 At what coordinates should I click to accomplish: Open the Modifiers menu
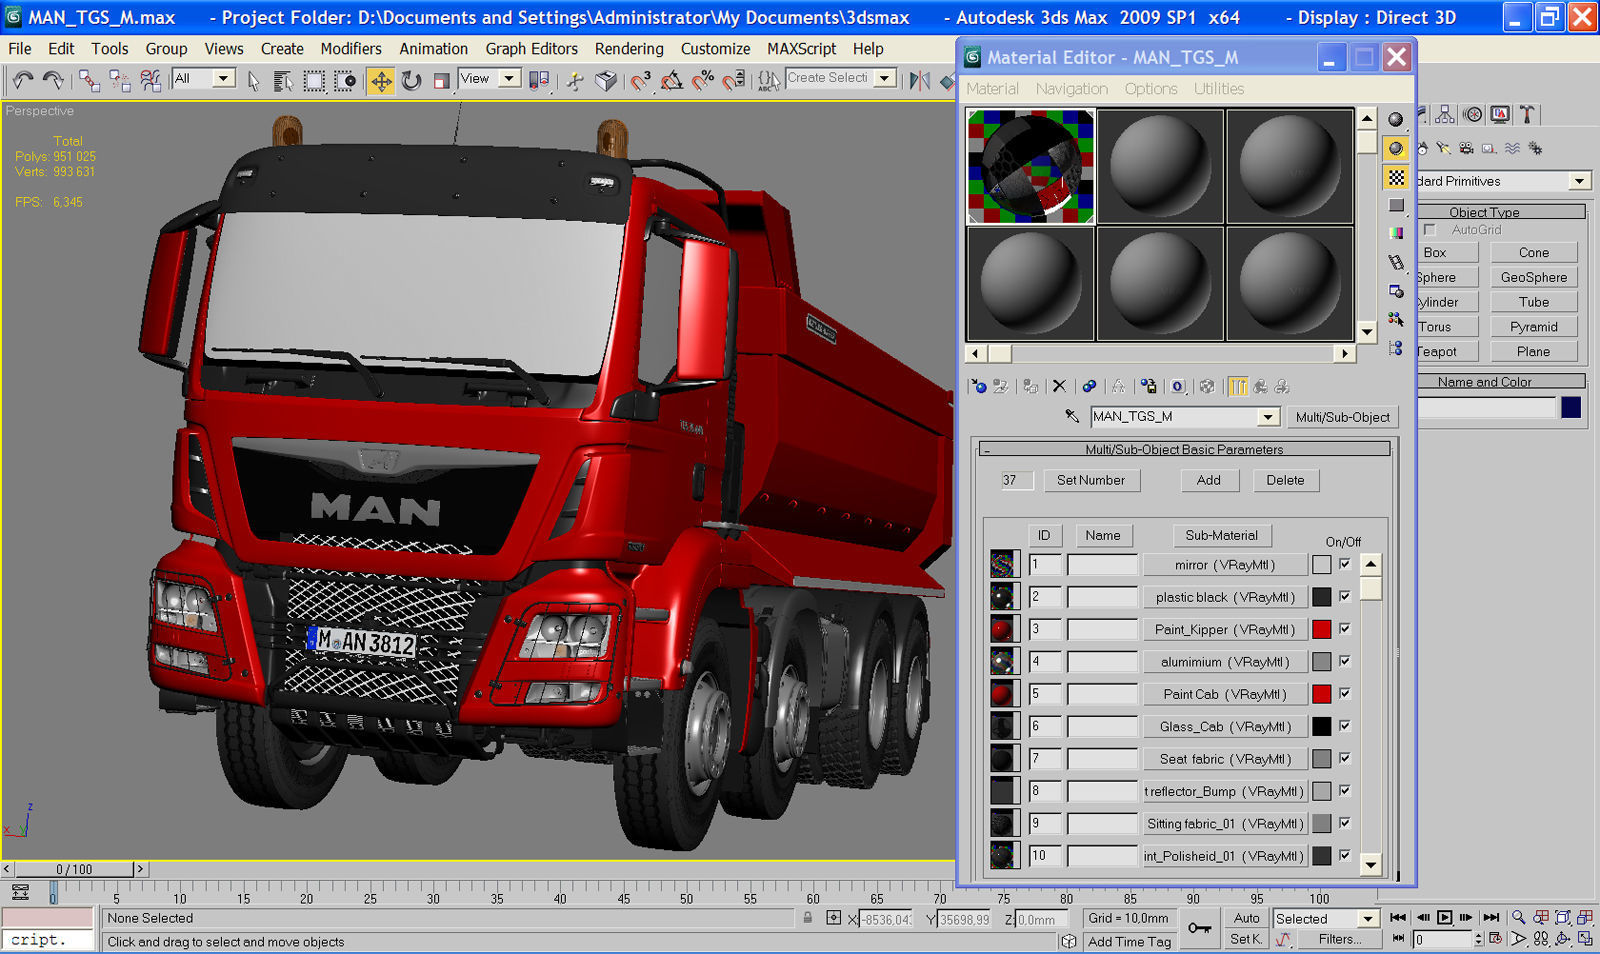351,48
